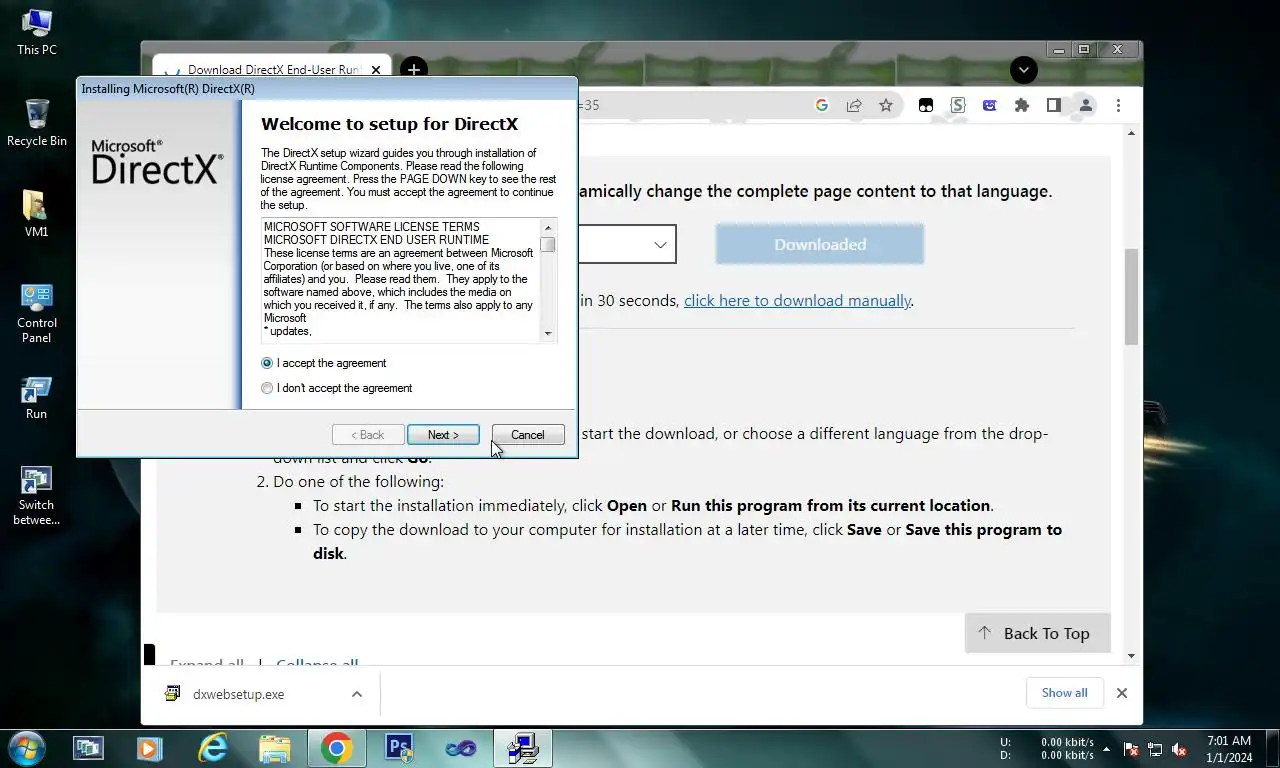Open Control Panel desktop shortcut

pyautogui.click(x=37, y=312)
